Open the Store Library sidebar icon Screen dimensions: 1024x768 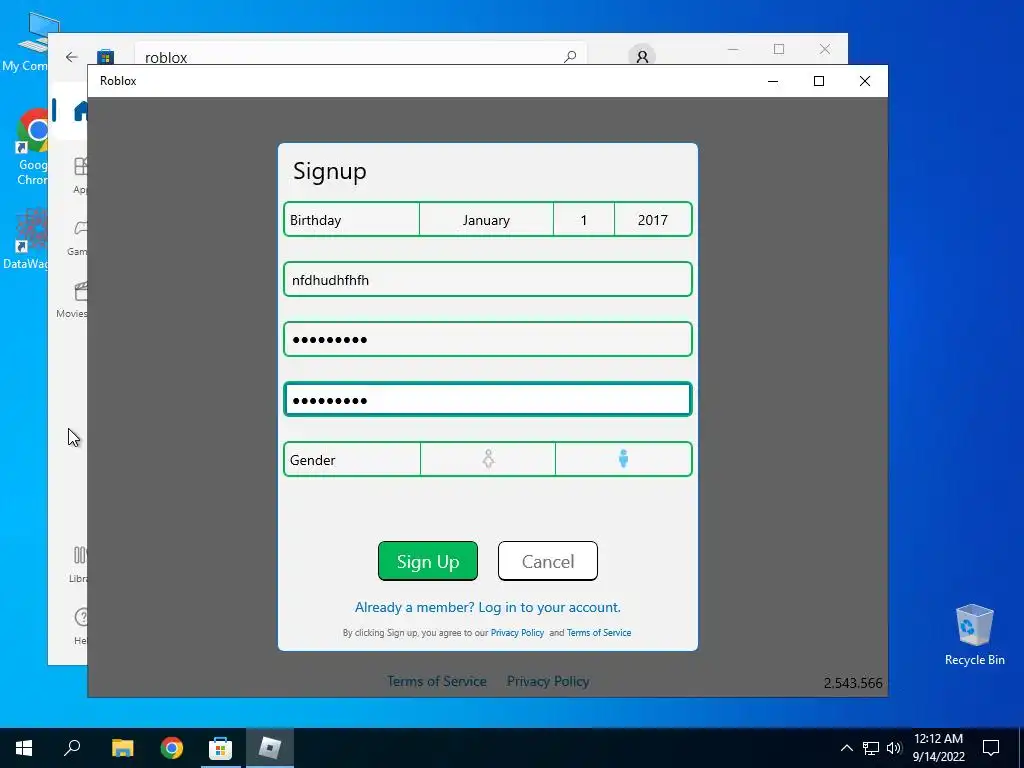coord(78,564)
